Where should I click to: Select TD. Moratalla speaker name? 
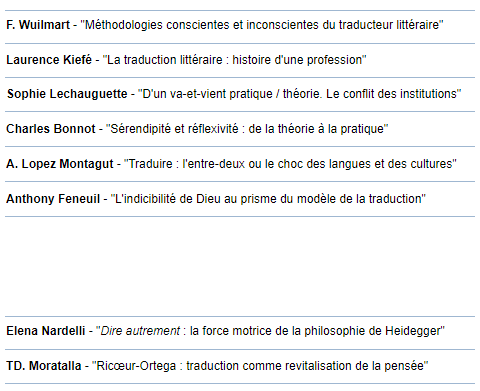[x=44, y=366]
